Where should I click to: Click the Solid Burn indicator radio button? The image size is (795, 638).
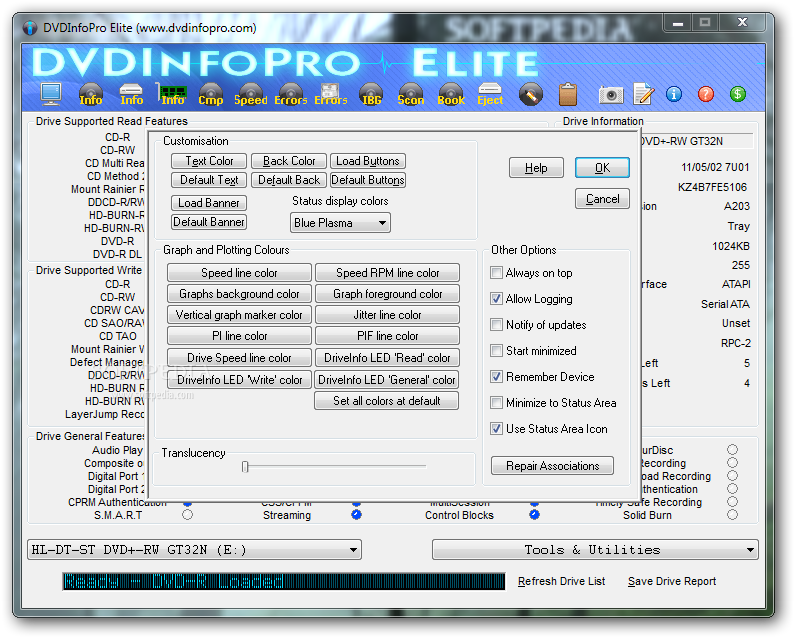point(732,515)
